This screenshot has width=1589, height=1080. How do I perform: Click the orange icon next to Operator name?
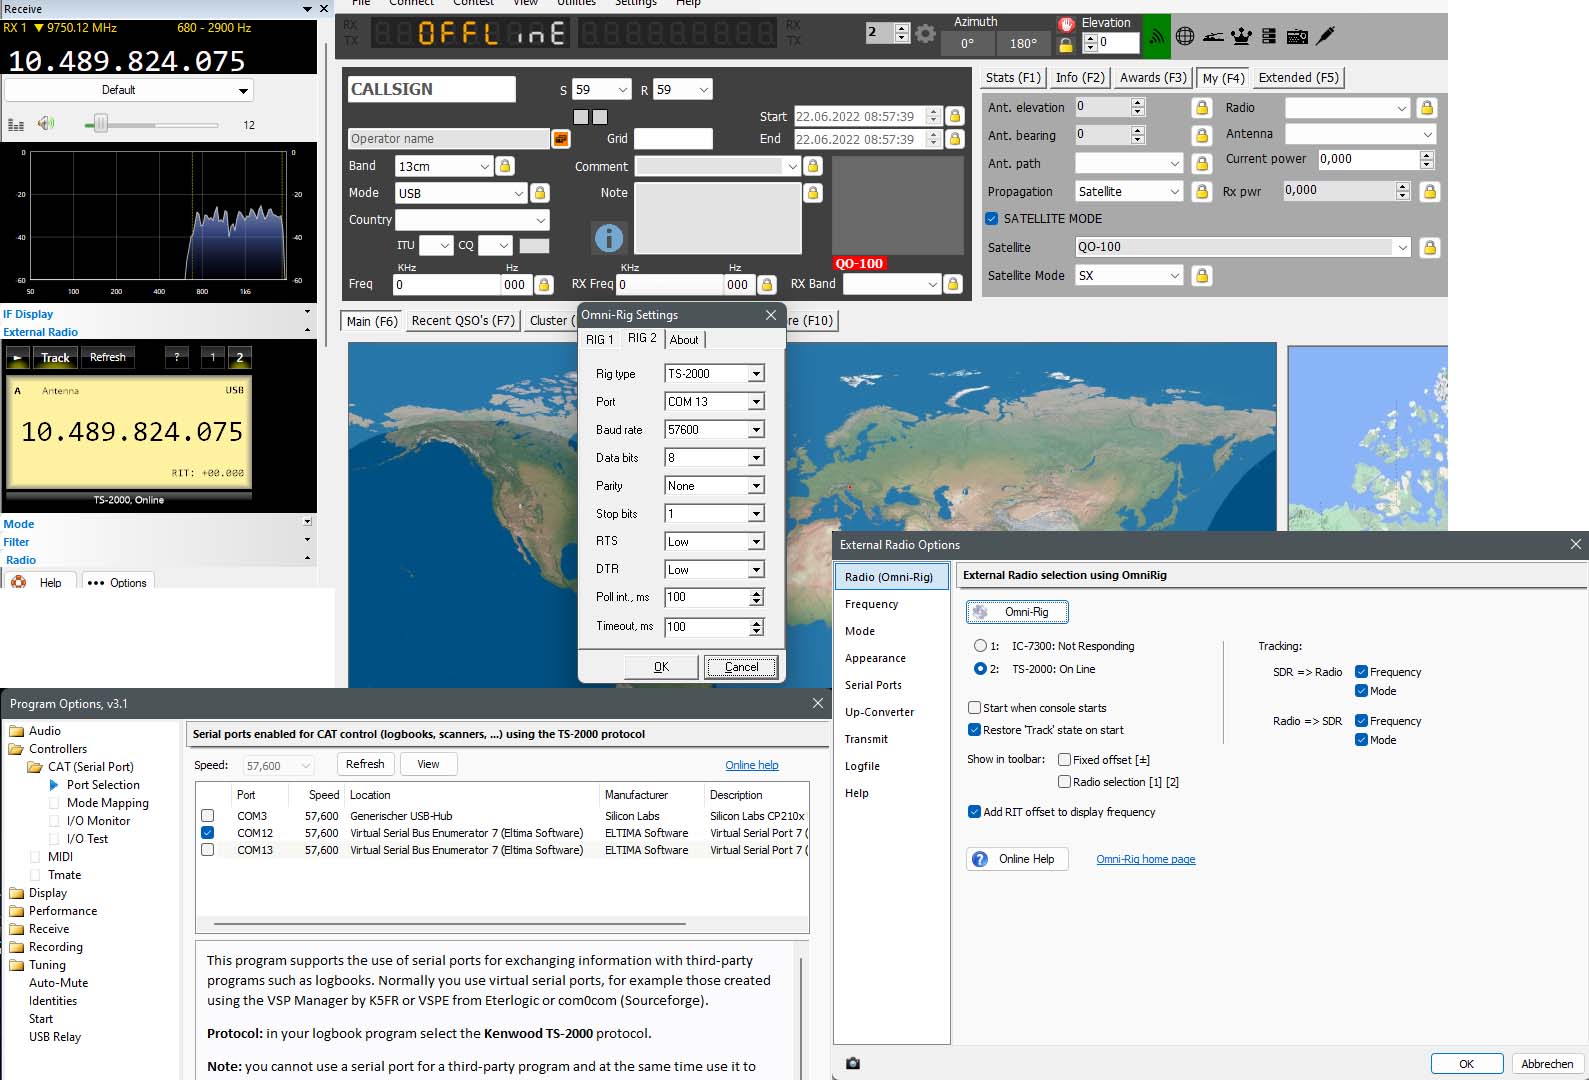(x=561, y=139)
